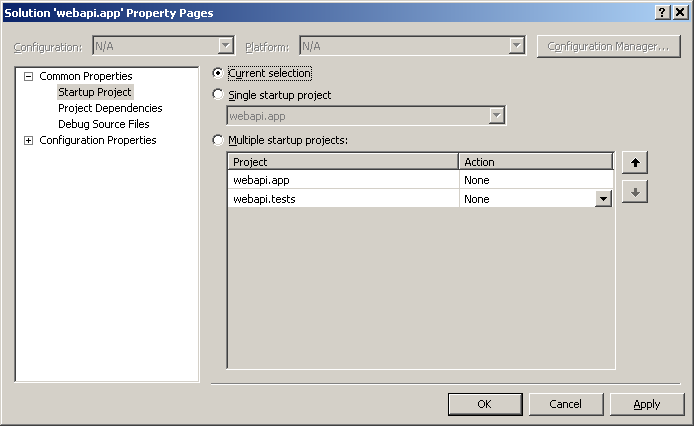Click the Action cell for webapi.app
Image resolution: width=694 pixels, height=426 pixels.
point(536,180)
